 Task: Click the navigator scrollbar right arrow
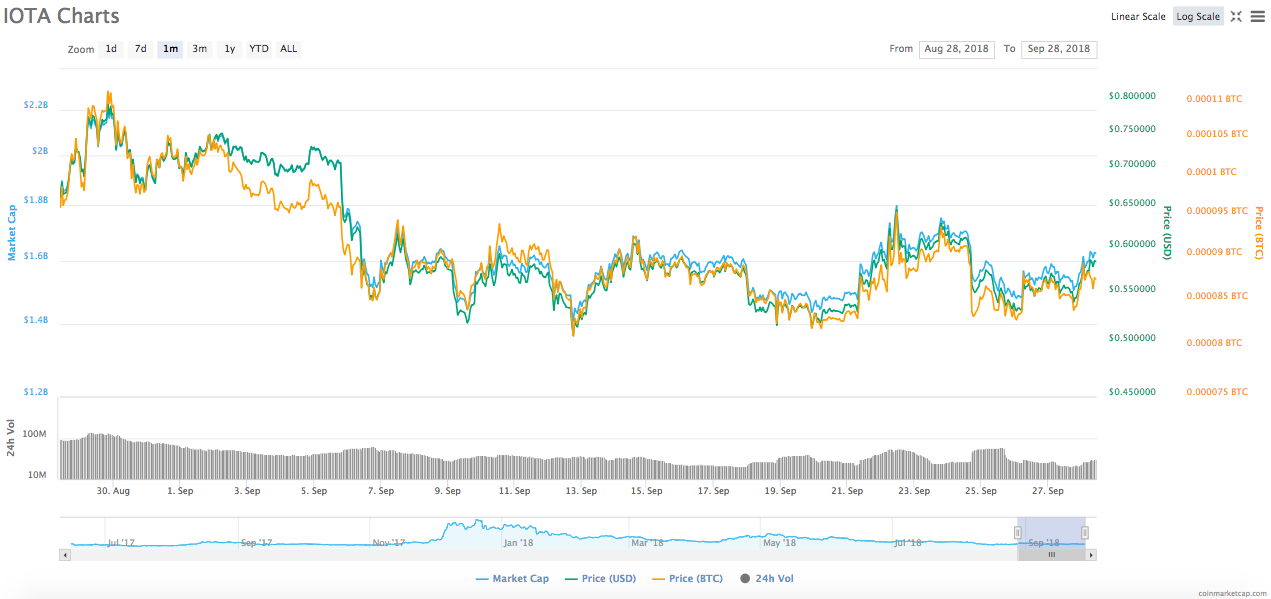[1091, 554]
